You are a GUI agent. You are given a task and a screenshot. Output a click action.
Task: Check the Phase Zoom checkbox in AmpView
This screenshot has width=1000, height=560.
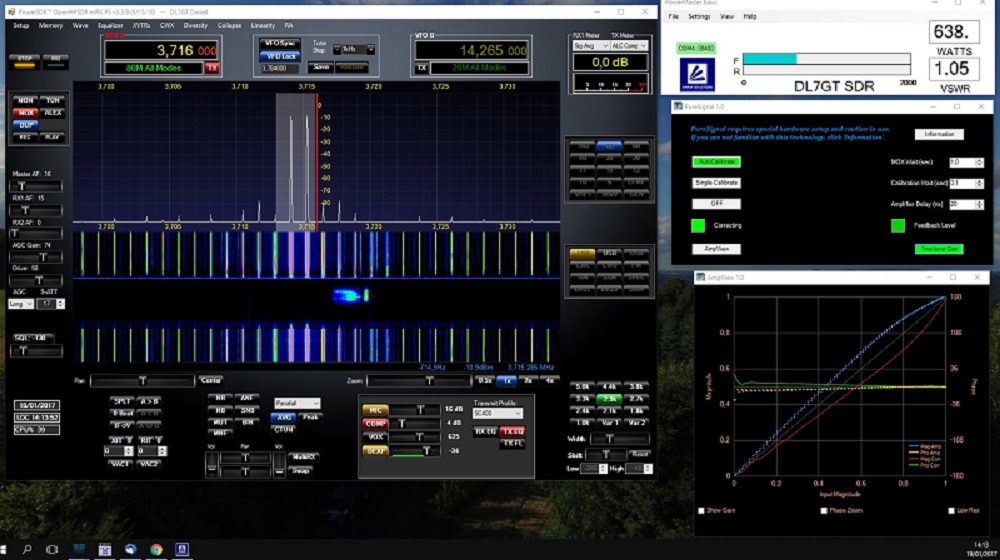824,511
